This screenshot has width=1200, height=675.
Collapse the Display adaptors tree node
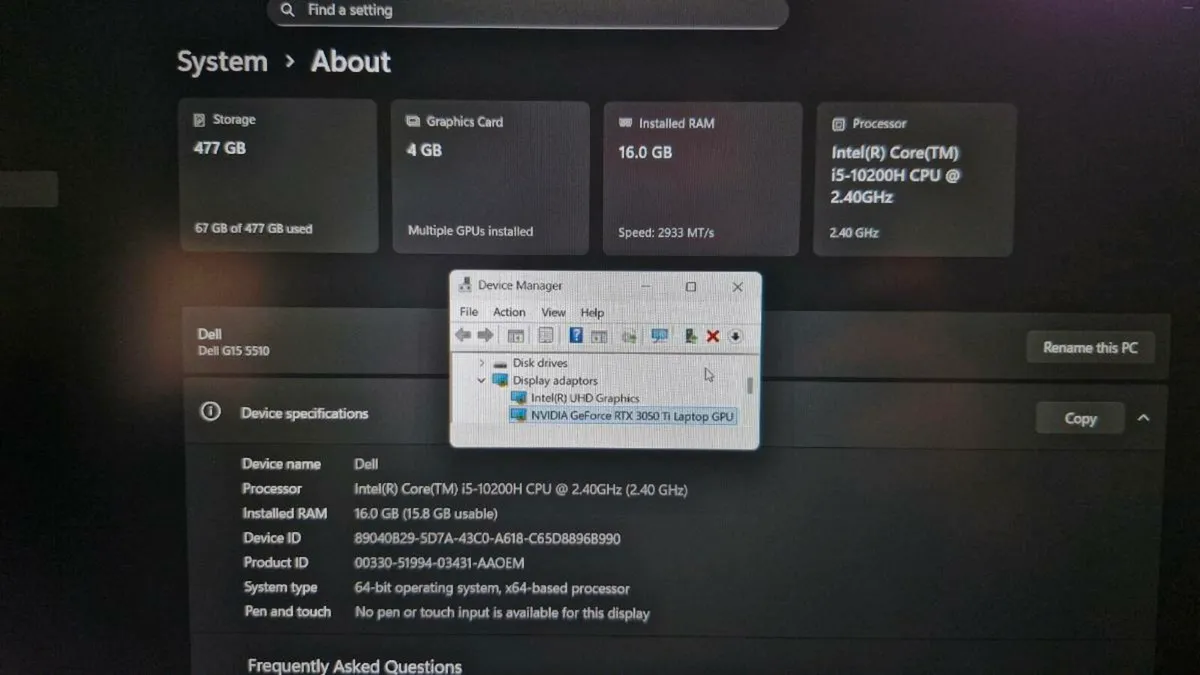(481, 380)
